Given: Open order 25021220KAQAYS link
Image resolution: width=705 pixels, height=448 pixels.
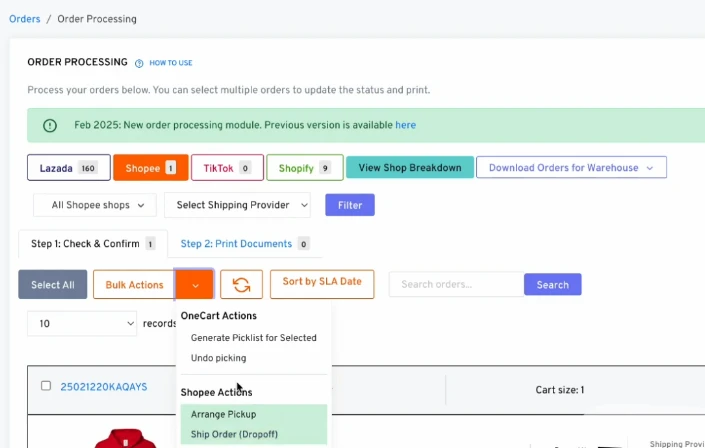Looking at the screenshot, I should [104, 387].
